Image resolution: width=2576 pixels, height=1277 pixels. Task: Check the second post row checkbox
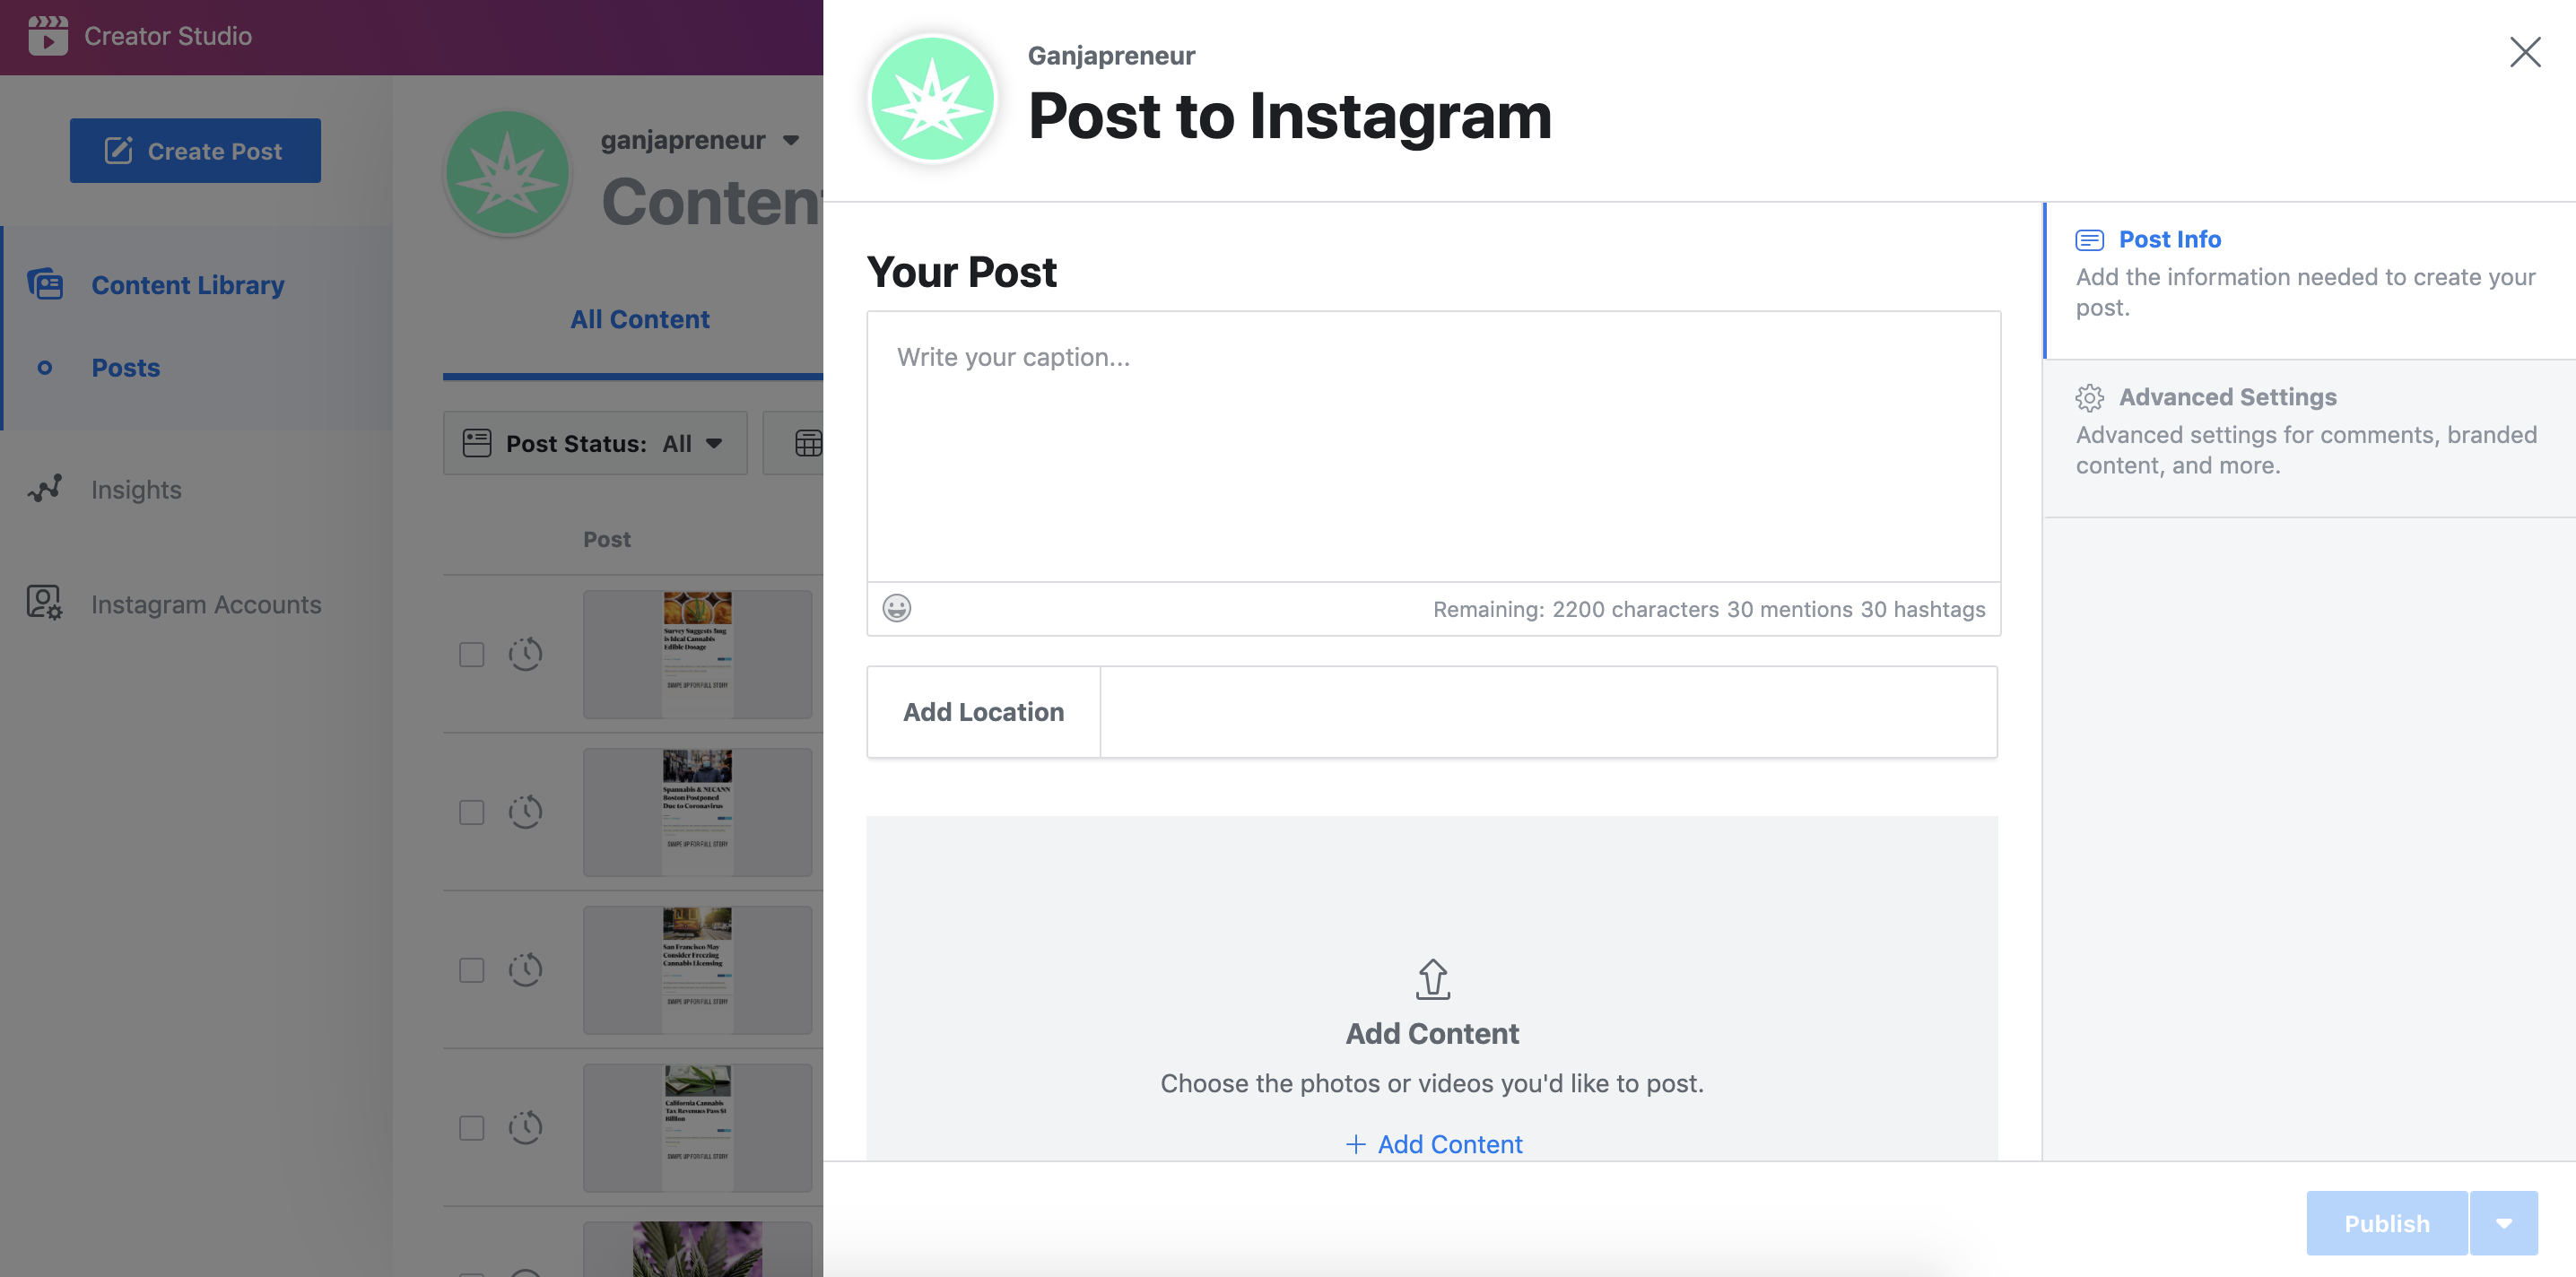point(470,811)
